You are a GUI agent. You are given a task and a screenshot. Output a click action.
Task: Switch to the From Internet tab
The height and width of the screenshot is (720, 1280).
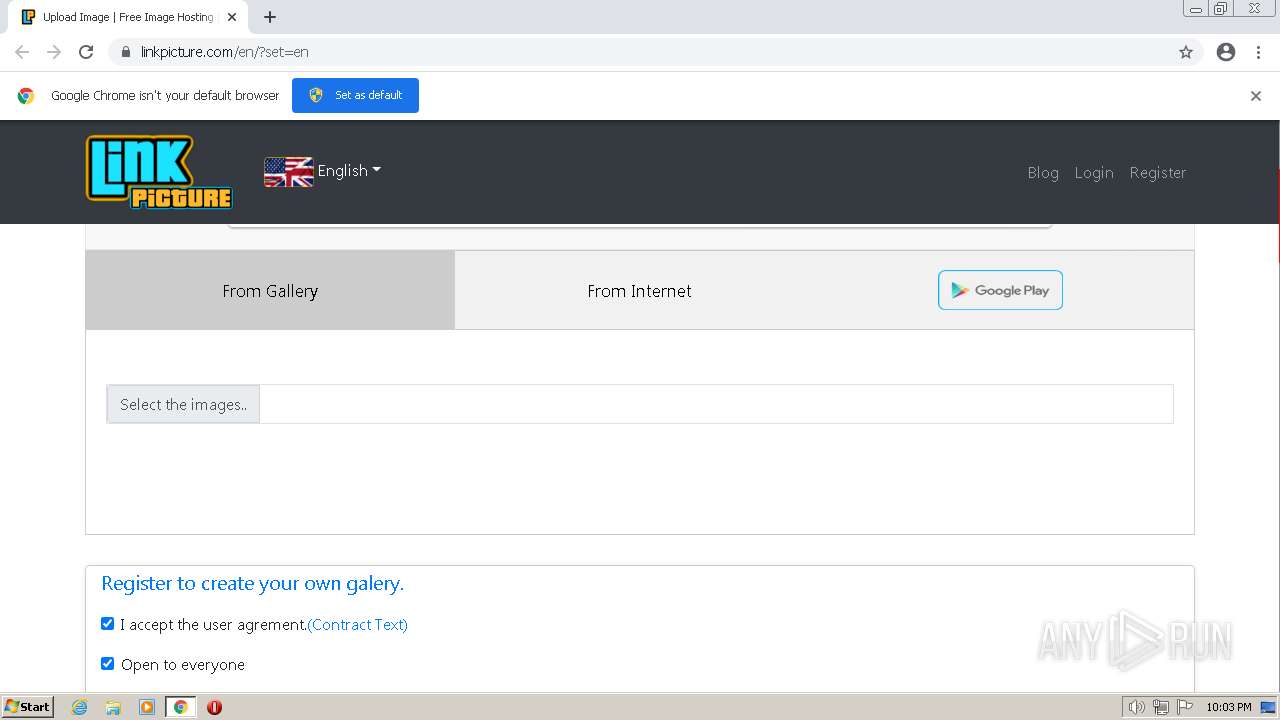[x=640, y=290]
